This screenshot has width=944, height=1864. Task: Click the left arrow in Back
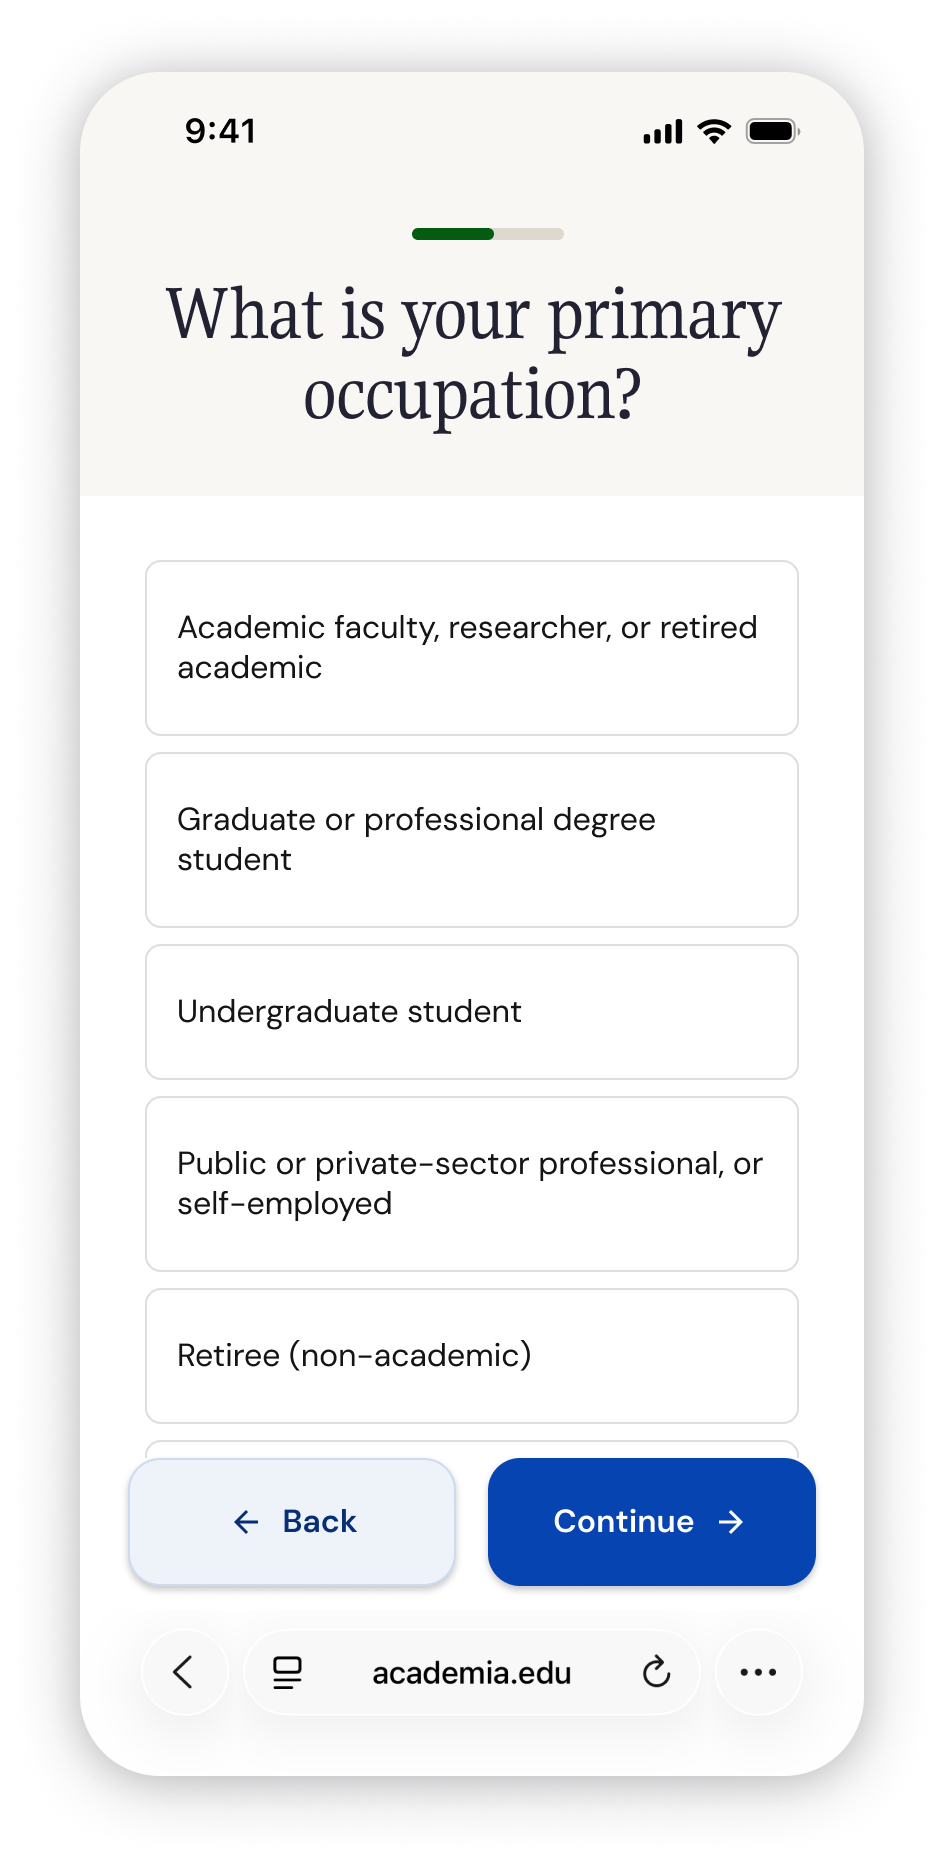[246, 1522]
